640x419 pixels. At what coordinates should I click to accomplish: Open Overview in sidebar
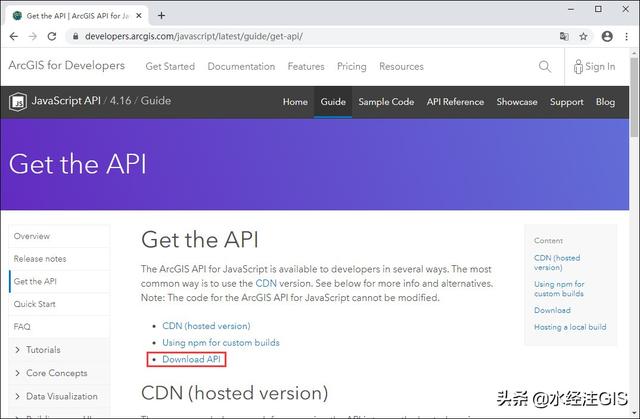(59, 236)
